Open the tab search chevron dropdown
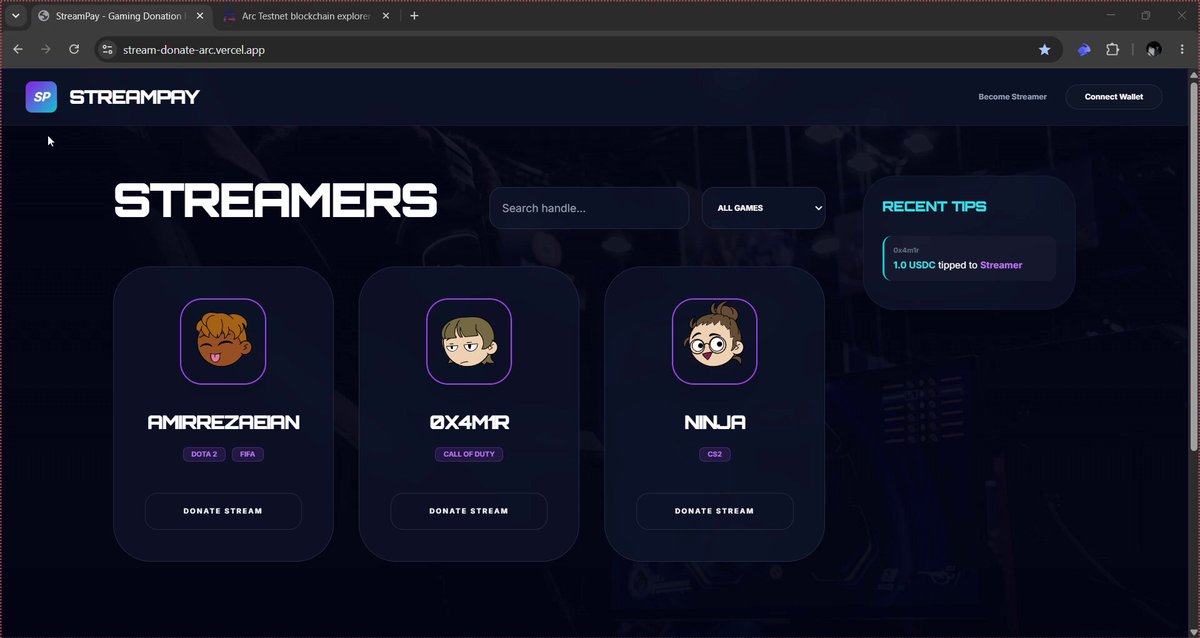The image size is (1200, 638). pyautogui.click(x=15, y=16)
